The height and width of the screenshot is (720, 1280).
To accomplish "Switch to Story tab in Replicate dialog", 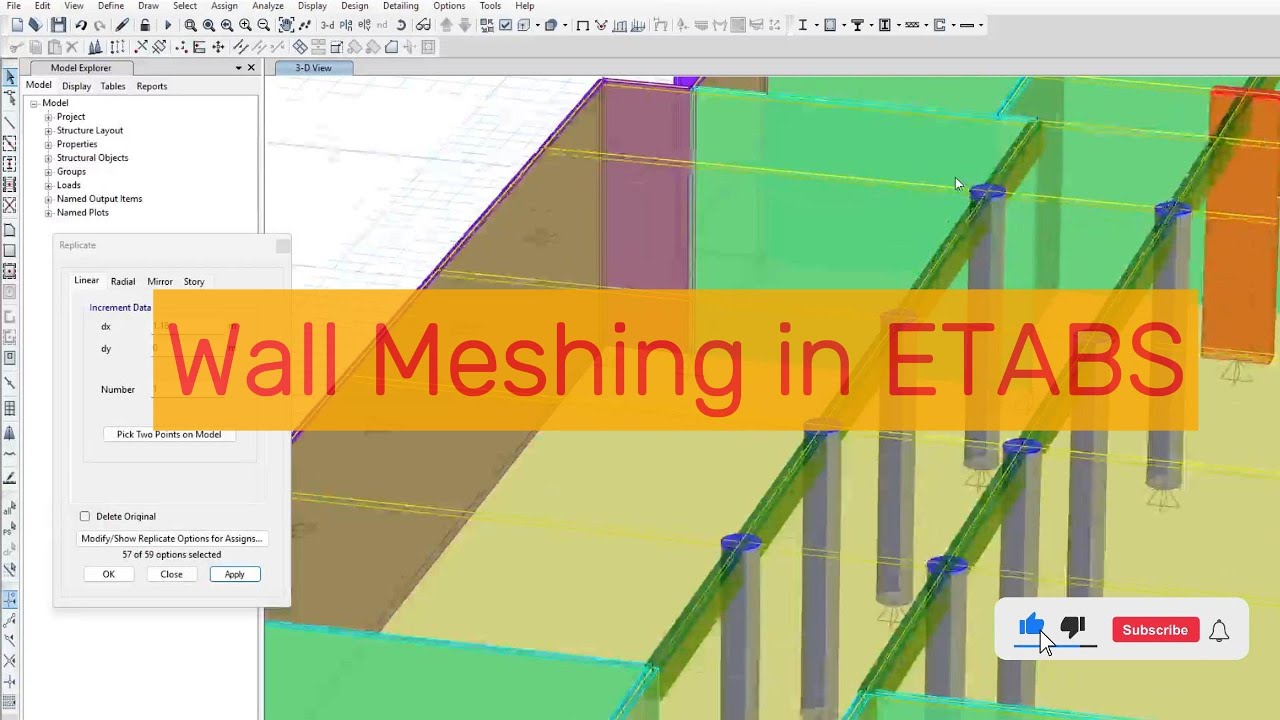I will coord(194,282).
